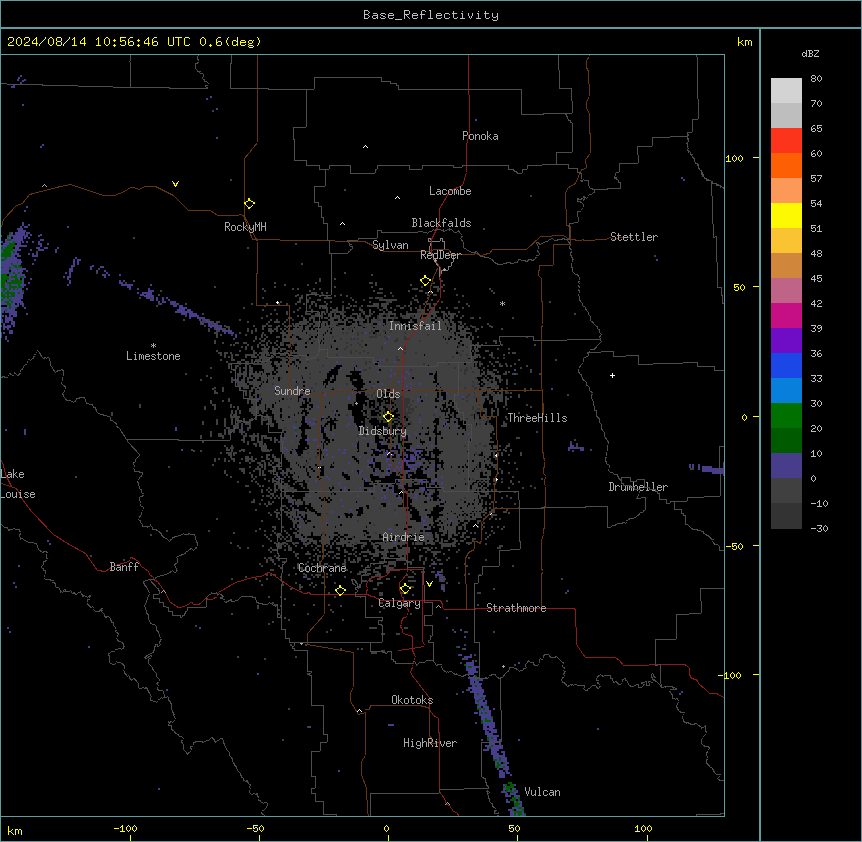Viewport: 862px width, 842px height.
Task: Click the white asterisk east of Innisfail
Action: point(502,303)
